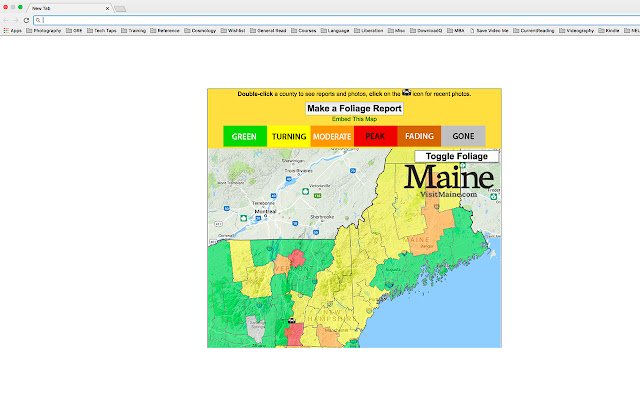This screenshot has width=640, height=400.
Task: Open the General Read bookmark folder
Action: 268,31
